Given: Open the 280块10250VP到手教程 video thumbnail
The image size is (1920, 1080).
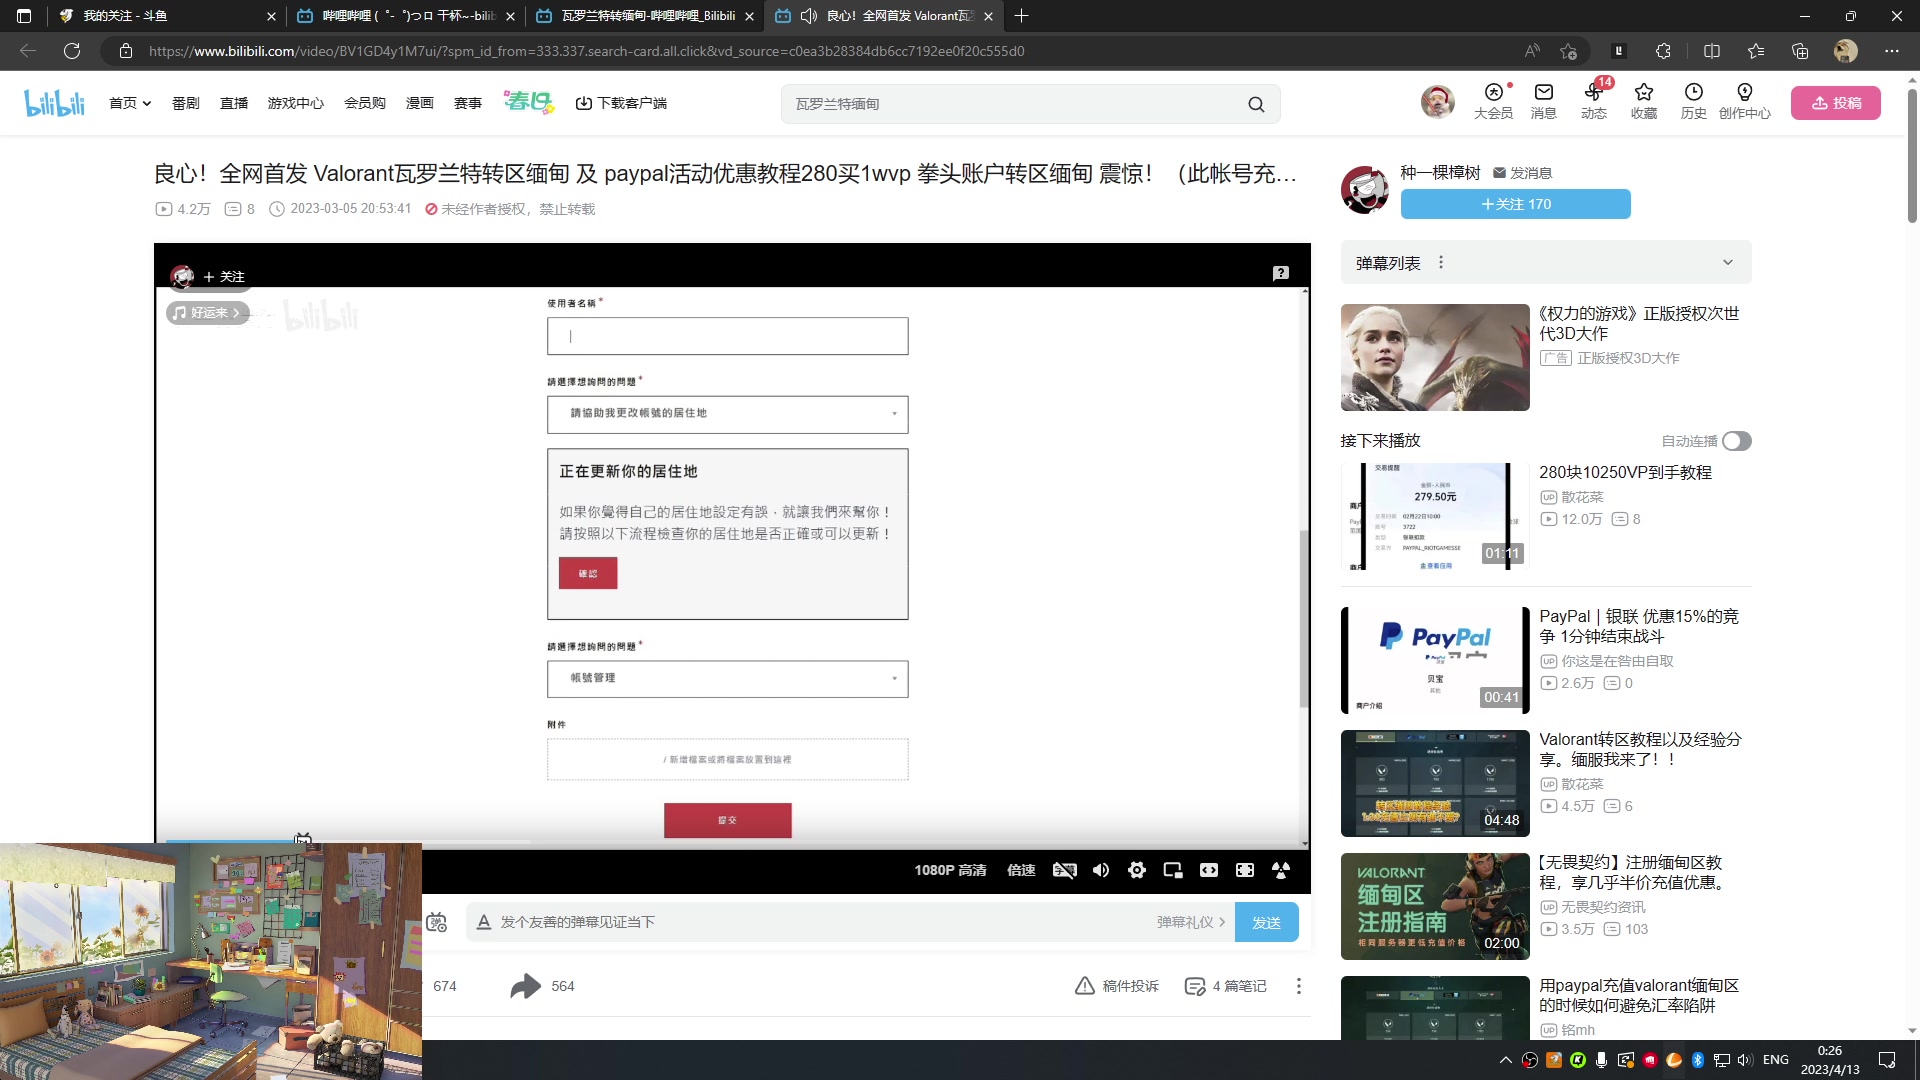Looking at the screenshot, I should point(1435,517).
